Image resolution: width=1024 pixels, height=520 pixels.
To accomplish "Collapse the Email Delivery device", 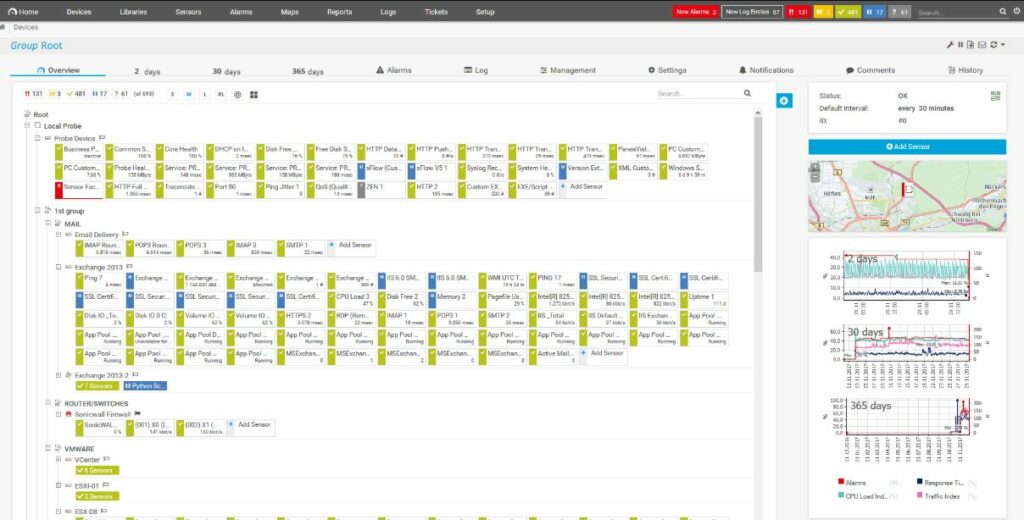I will click(58, 234).
